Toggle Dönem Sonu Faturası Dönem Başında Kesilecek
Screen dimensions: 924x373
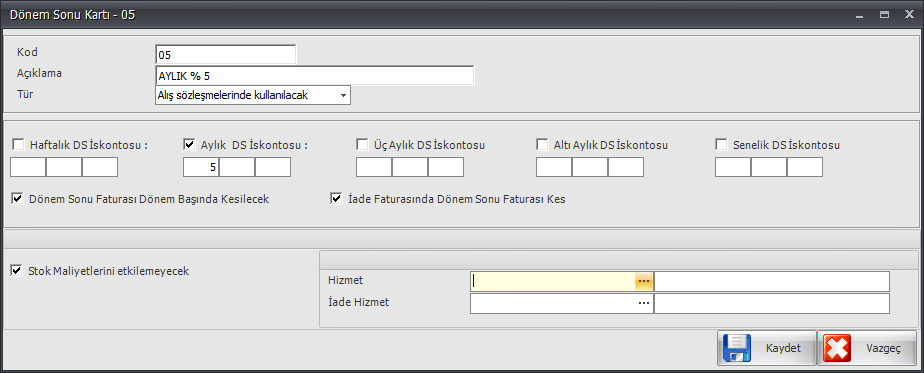click(18, 199)
